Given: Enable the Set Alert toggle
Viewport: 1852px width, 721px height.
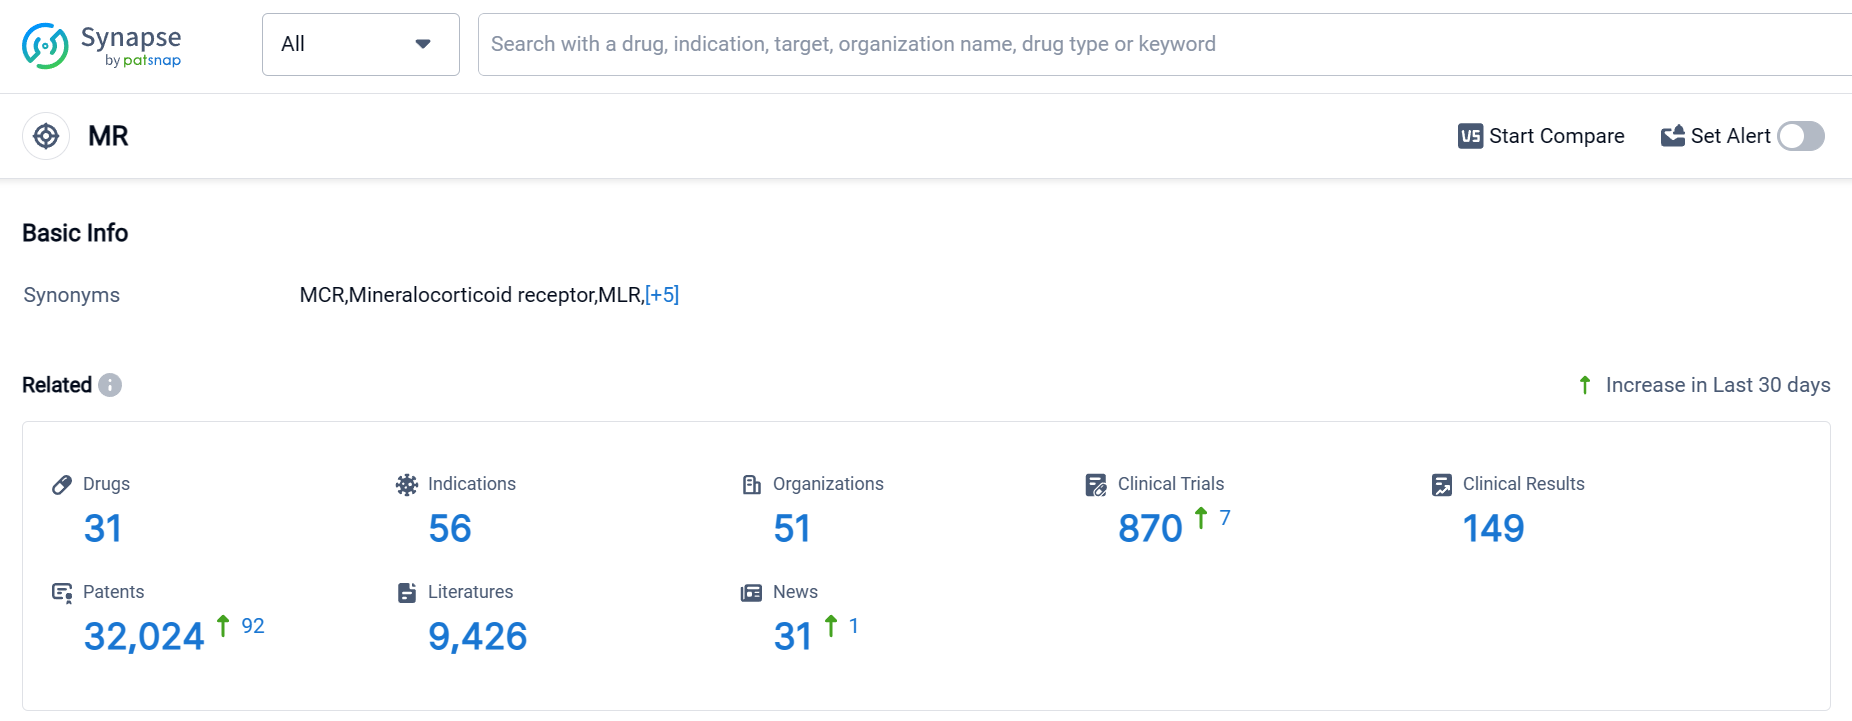Looking at the screenshot, I should tap(1800, 136).
